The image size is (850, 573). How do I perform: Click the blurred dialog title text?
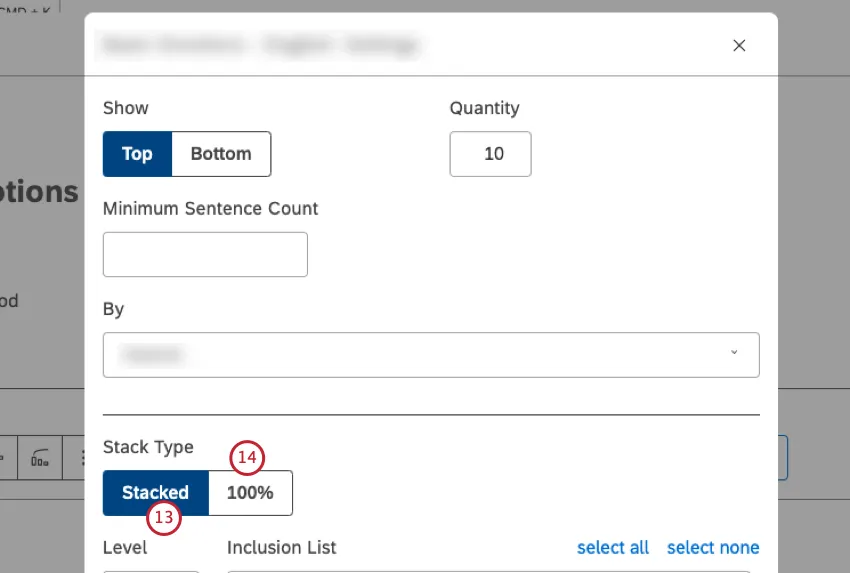258,45
